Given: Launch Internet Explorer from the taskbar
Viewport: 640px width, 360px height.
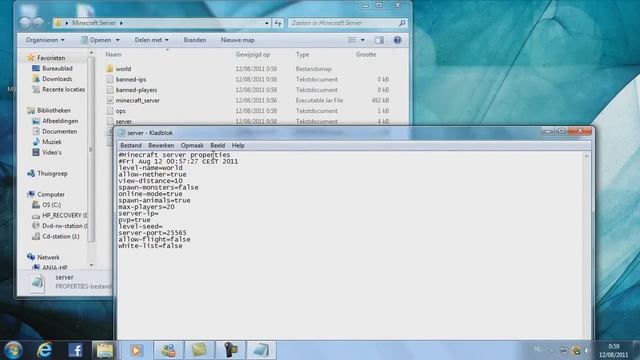Looking at the screenshot, I should click(44, 350).
